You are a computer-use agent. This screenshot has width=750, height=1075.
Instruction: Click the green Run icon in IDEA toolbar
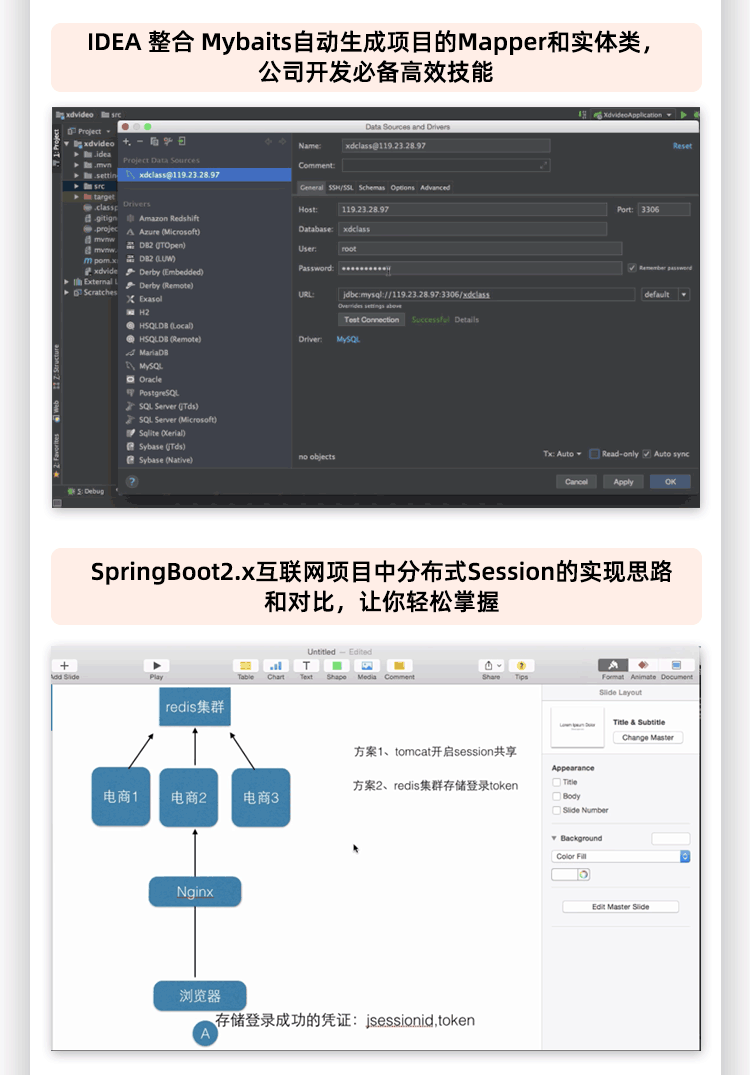click(684, 114)
